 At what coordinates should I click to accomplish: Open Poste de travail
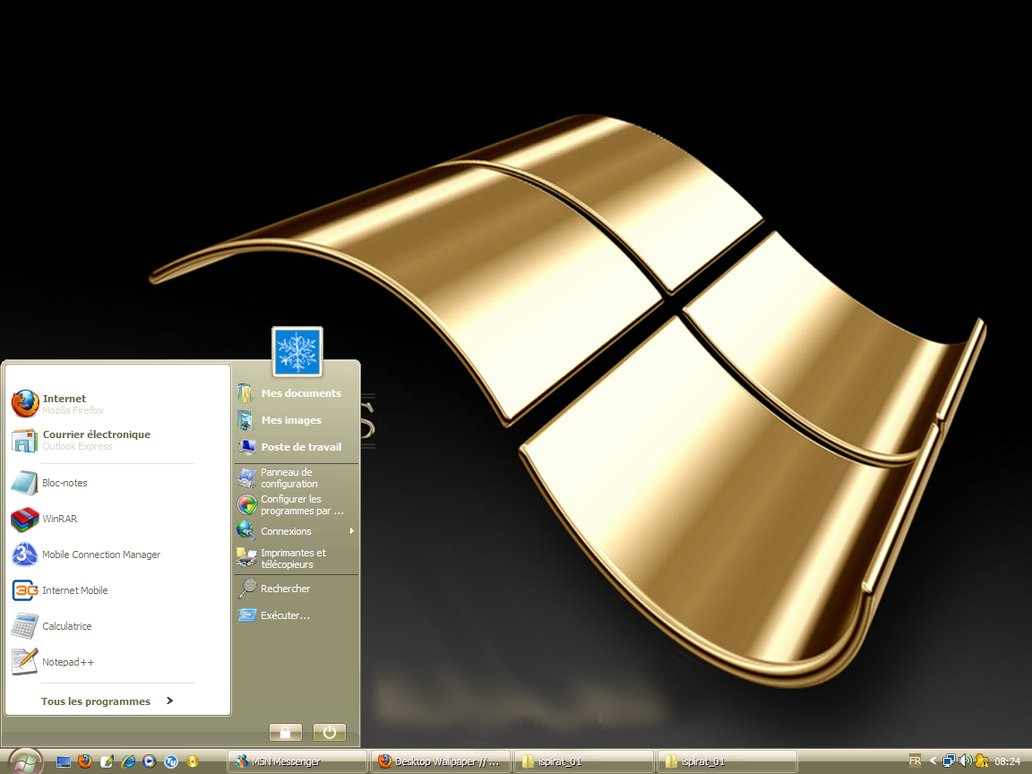click(x=296, y=447)
